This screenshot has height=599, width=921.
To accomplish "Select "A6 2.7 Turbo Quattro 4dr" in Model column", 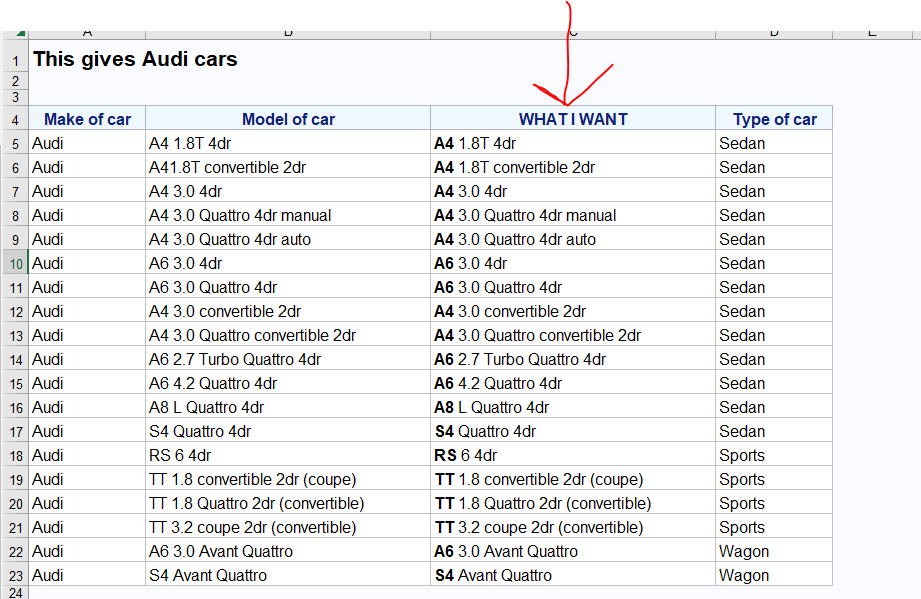I will (235, 360).
